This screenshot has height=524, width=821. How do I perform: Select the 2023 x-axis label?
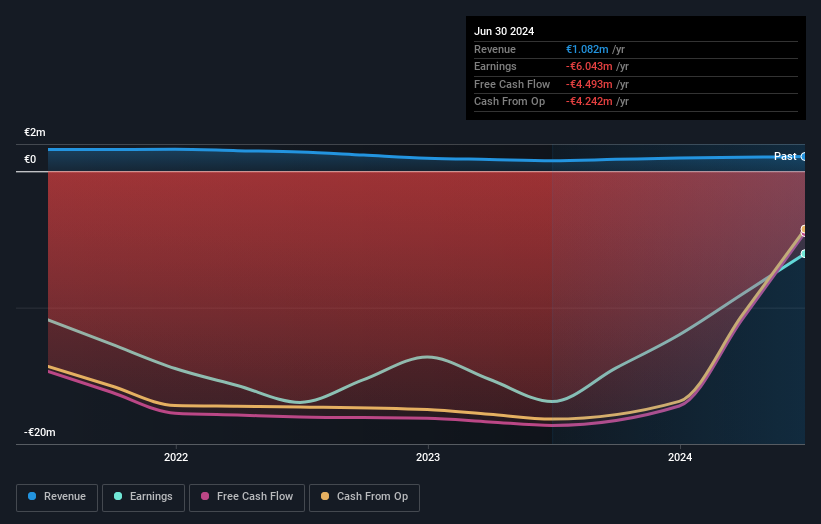[x=428, y=457]
